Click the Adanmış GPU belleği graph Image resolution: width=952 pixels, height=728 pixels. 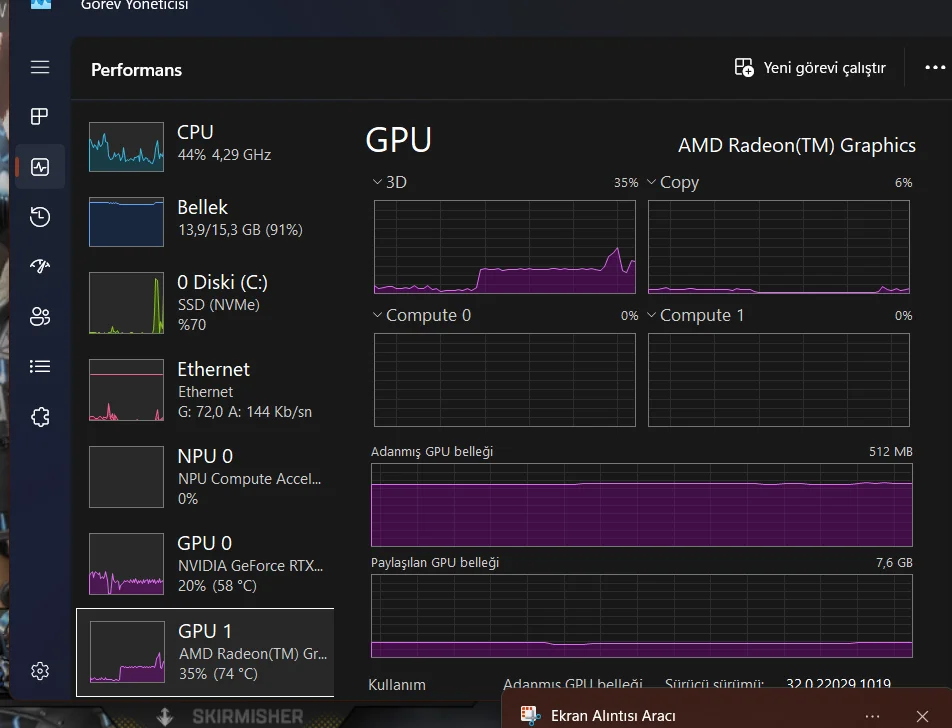[x=642, y=505]
